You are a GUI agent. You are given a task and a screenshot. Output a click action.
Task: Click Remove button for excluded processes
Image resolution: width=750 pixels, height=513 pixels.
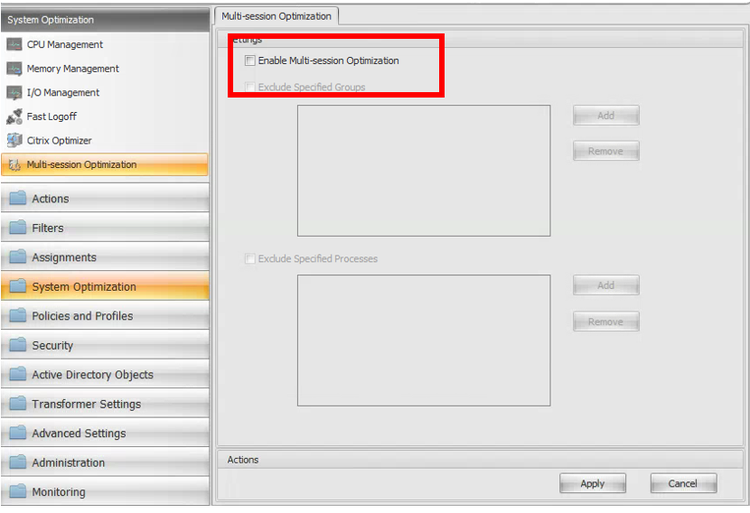click(606, 322)
